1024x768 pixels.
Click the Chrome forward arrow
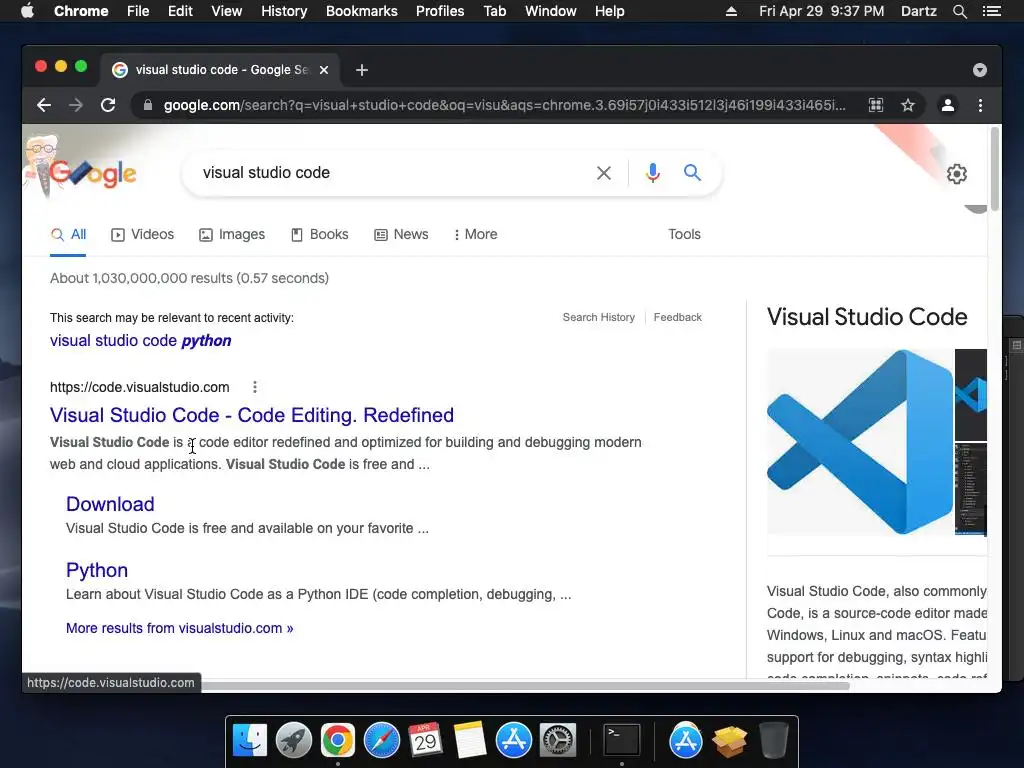click(x=76, y=105)
